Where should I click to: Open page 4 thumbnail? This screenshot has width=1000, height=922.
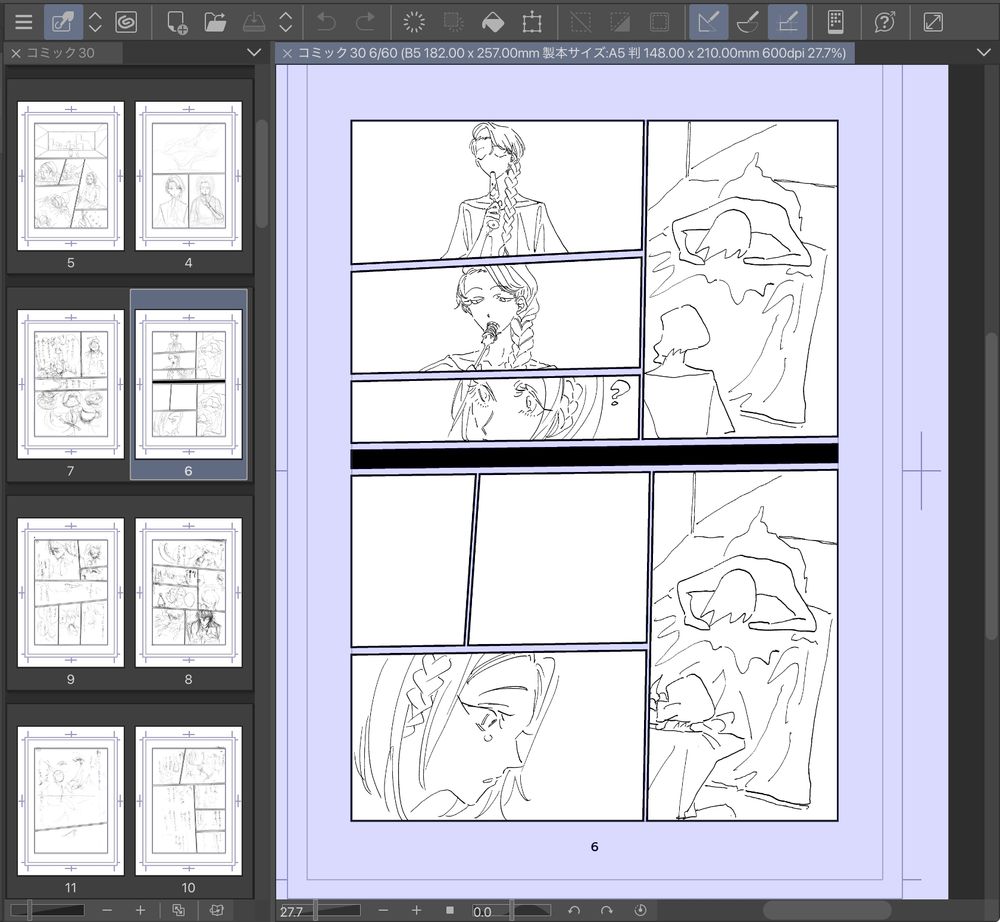(x=189, y=176)
